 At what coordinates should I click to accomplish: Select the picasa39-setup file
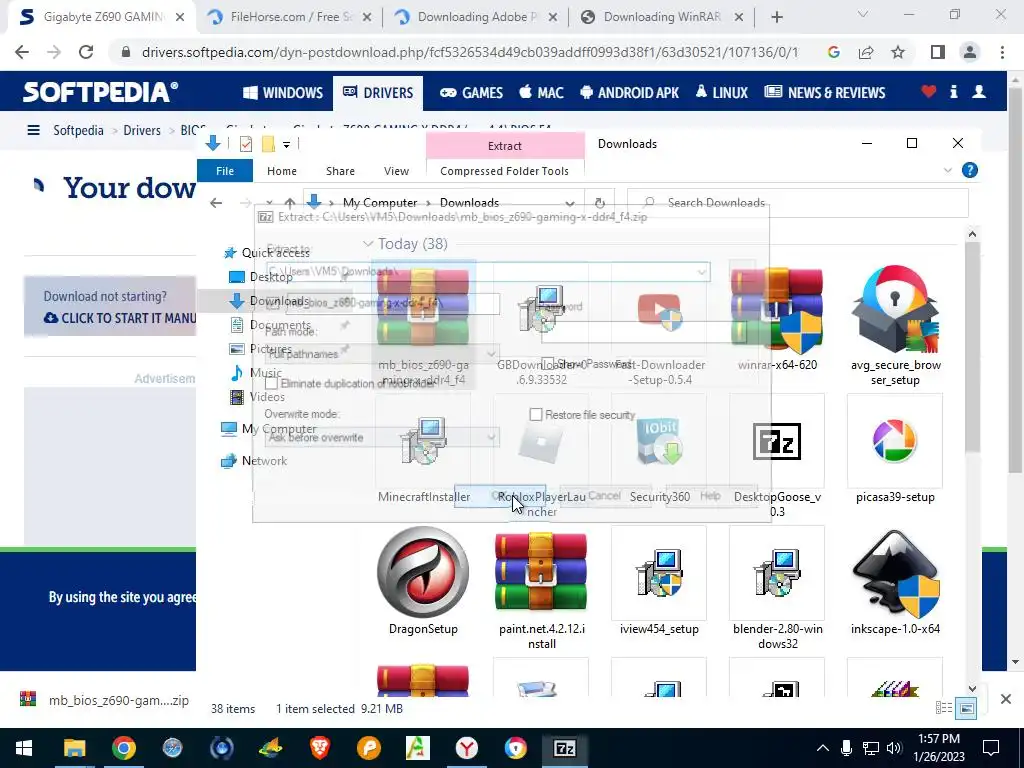[x=895, y=450]
